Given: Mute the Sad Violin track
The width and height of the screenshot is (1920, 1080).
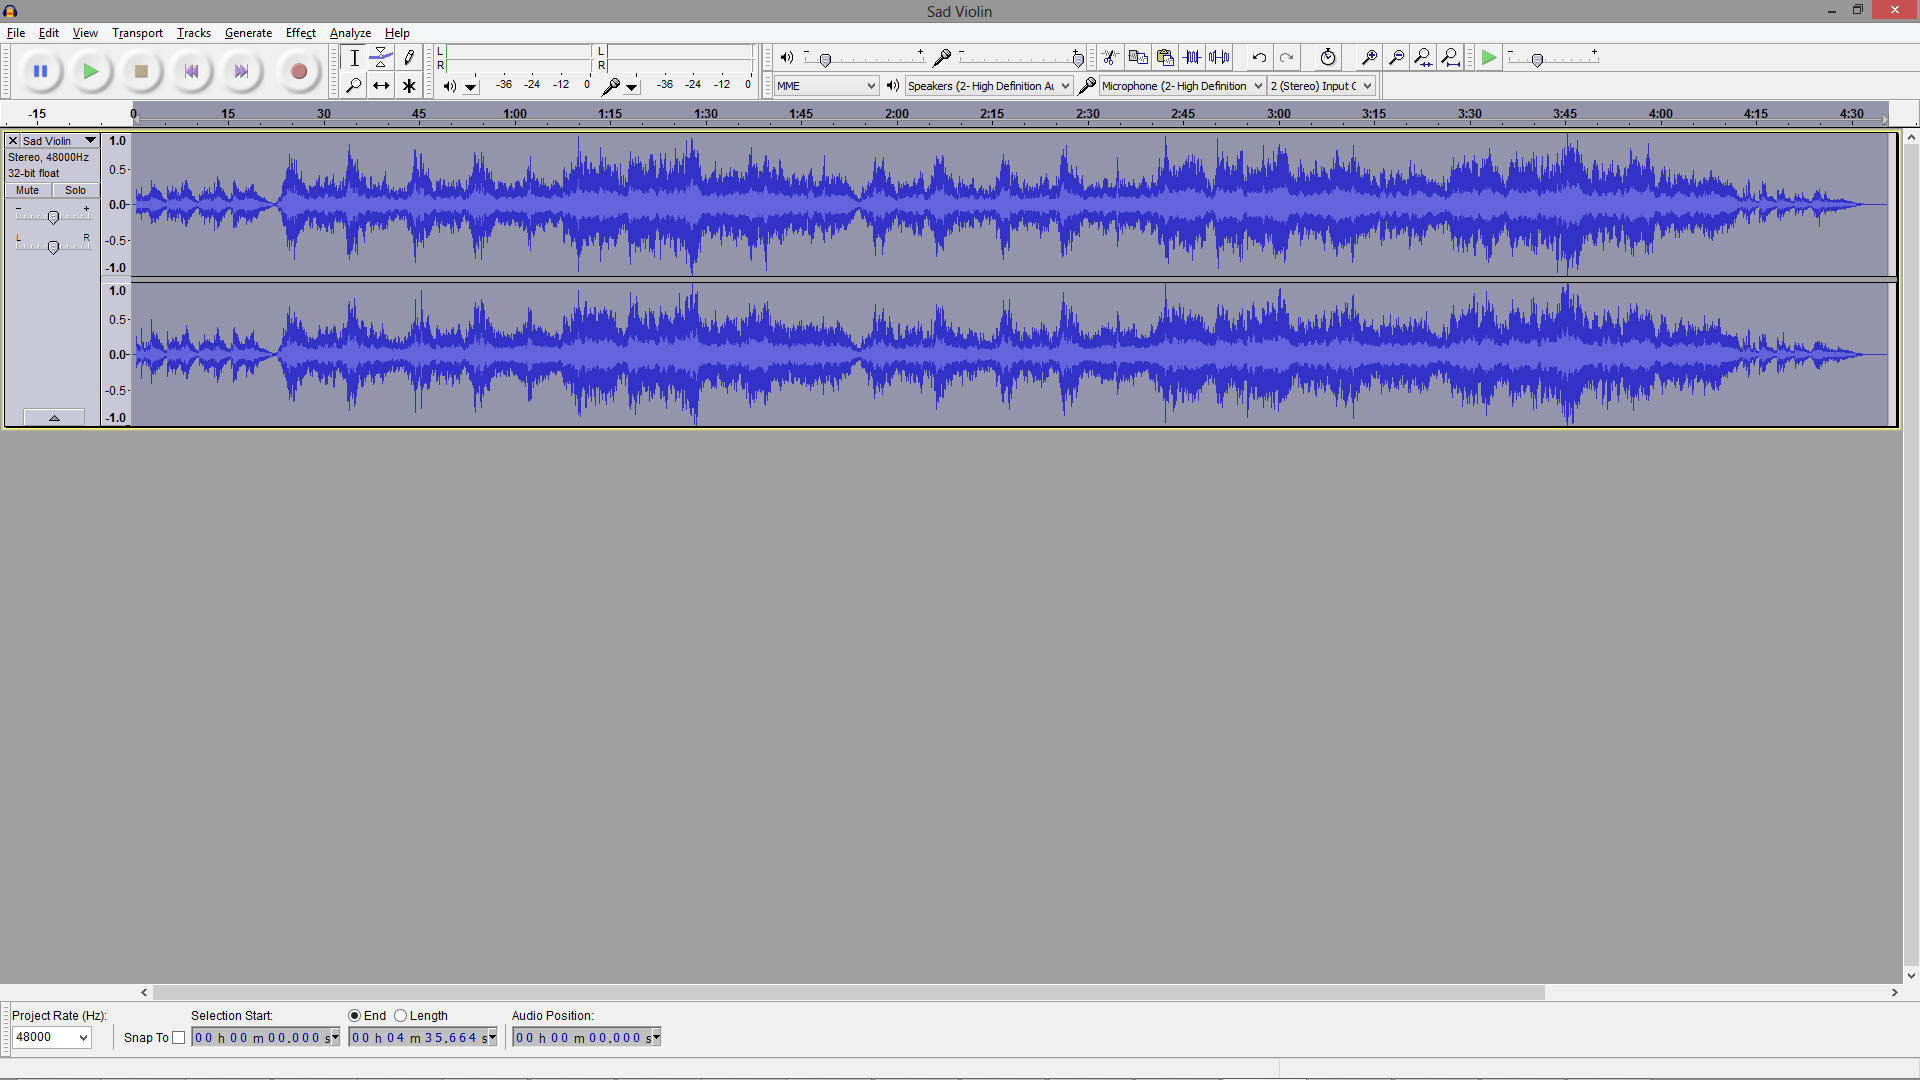Looking at the screenshot, I should (28, 190).
